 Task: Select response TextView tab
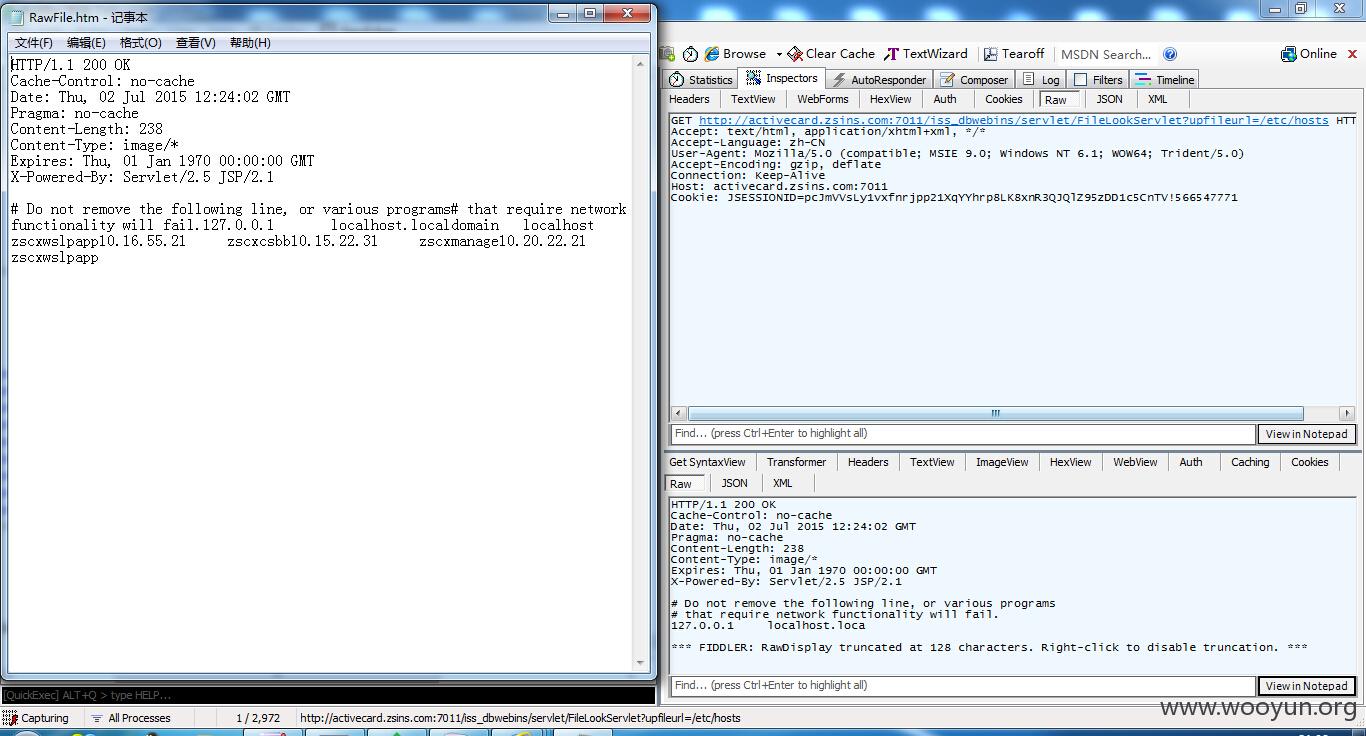coord(932,462)
